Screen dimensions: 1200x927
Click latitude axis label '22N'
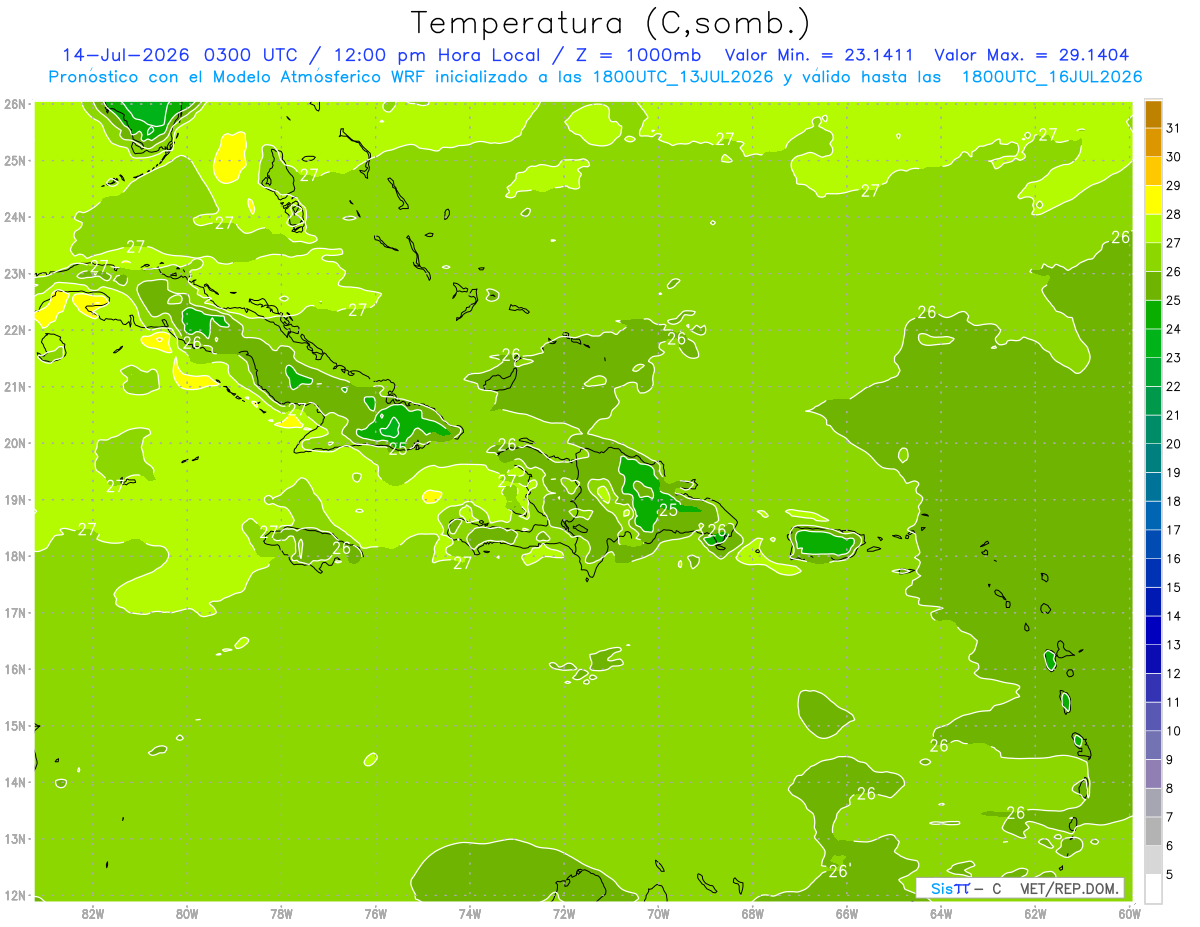[14, 330]
